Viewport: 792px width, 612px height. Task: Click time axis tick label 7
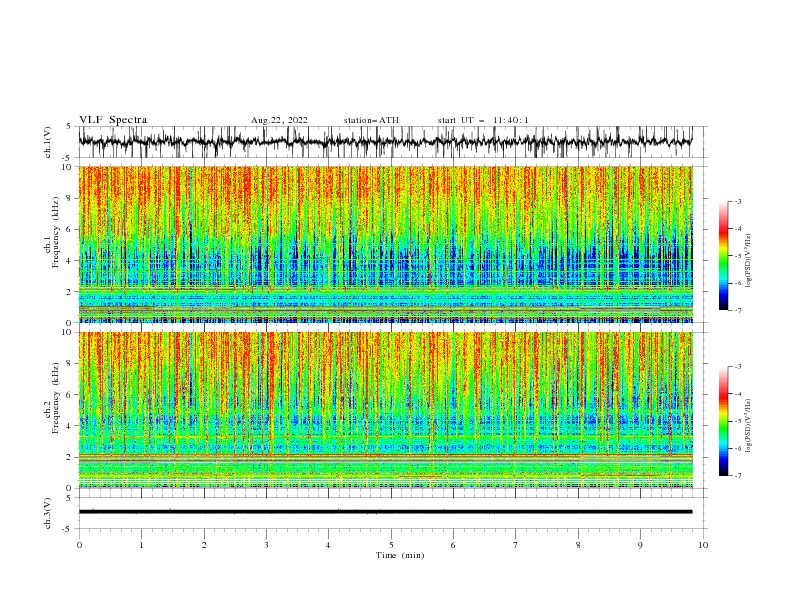pos(516,545)
